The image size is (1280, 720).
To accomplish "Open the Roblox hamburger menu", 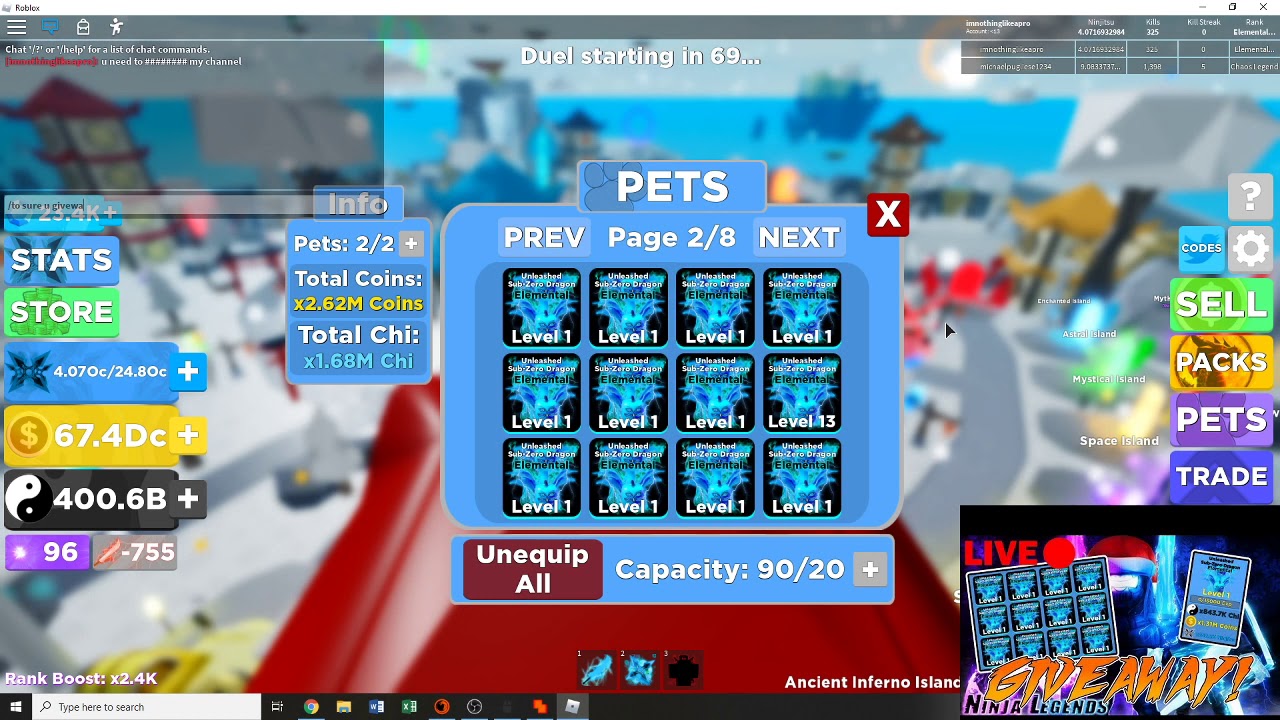I will click(x=17, y=27).
